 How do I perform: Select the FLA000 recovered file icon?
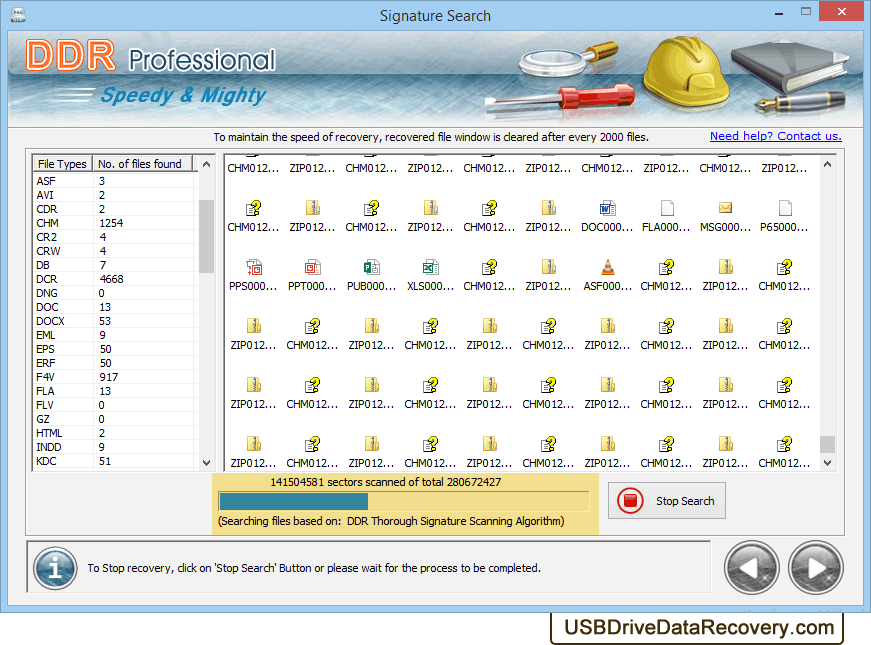coord(667,208)
